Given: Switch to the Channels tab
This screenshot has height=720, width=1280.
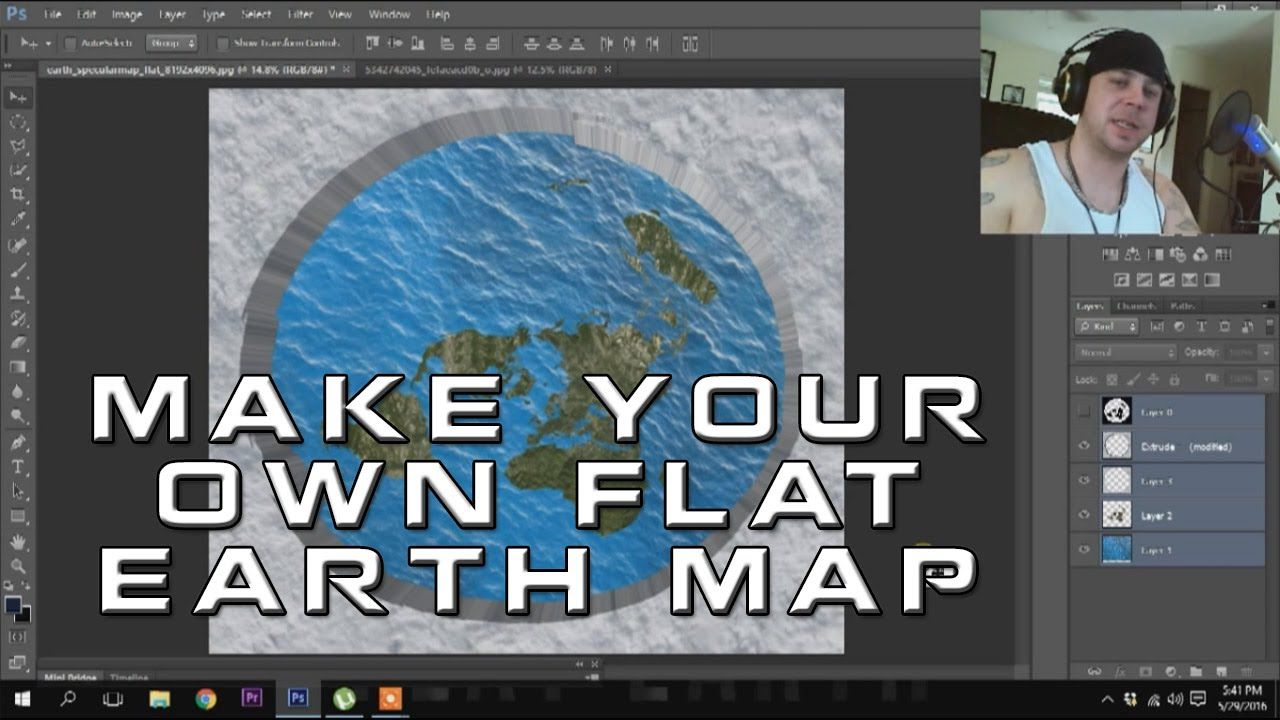Looking at the screenshot, I should pos(1136,306).
